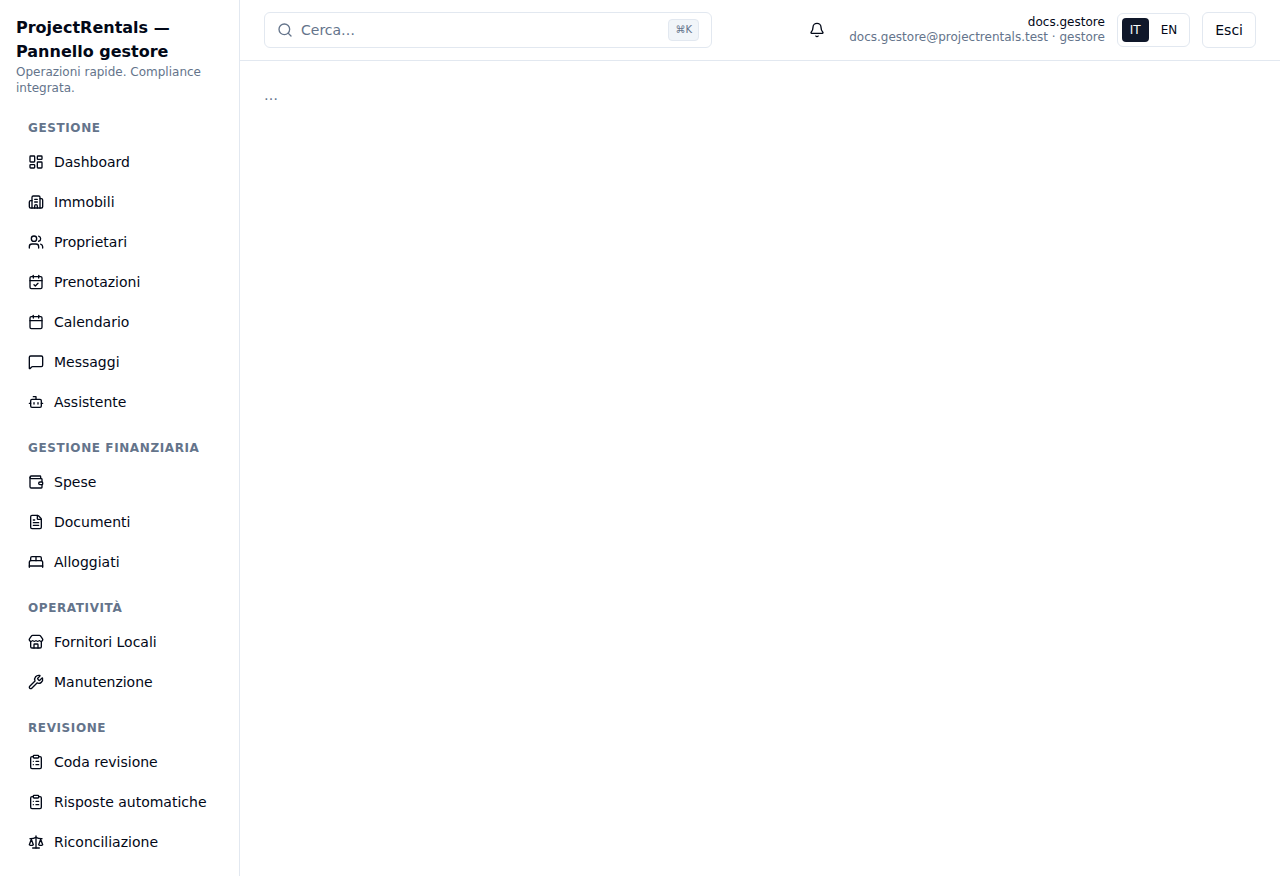Image resolution: width=1280 pixels, height=876 pixels.
Task: Click the Documenti file icon
Action: coord(36,522)
